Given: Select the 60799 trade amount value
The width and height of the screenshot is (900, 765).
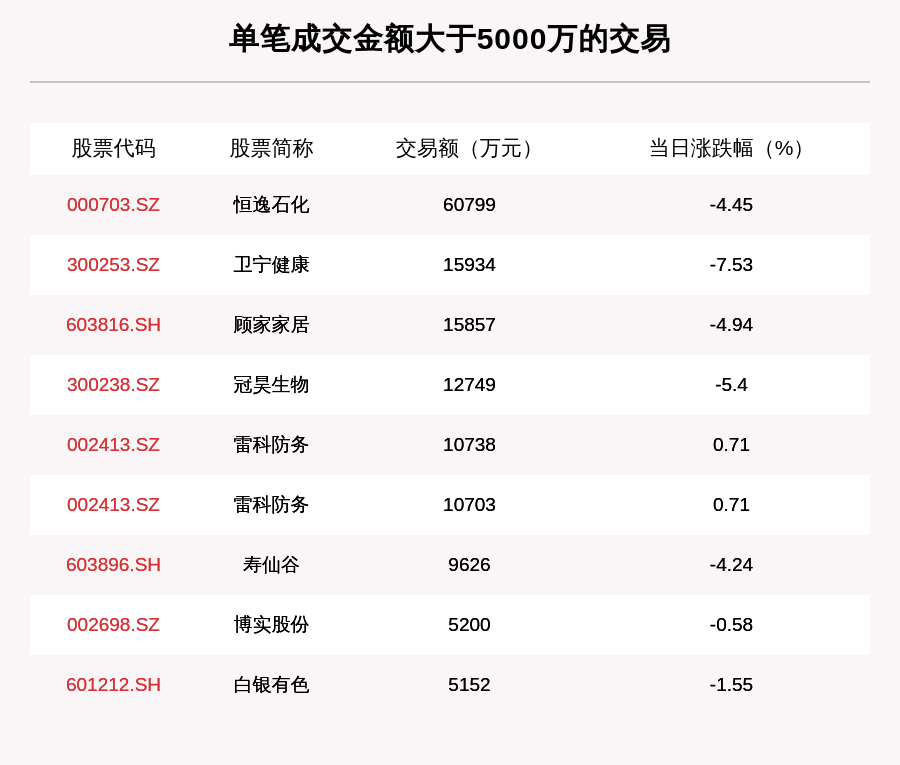Looking at the screenshot, I should point(470,205).
